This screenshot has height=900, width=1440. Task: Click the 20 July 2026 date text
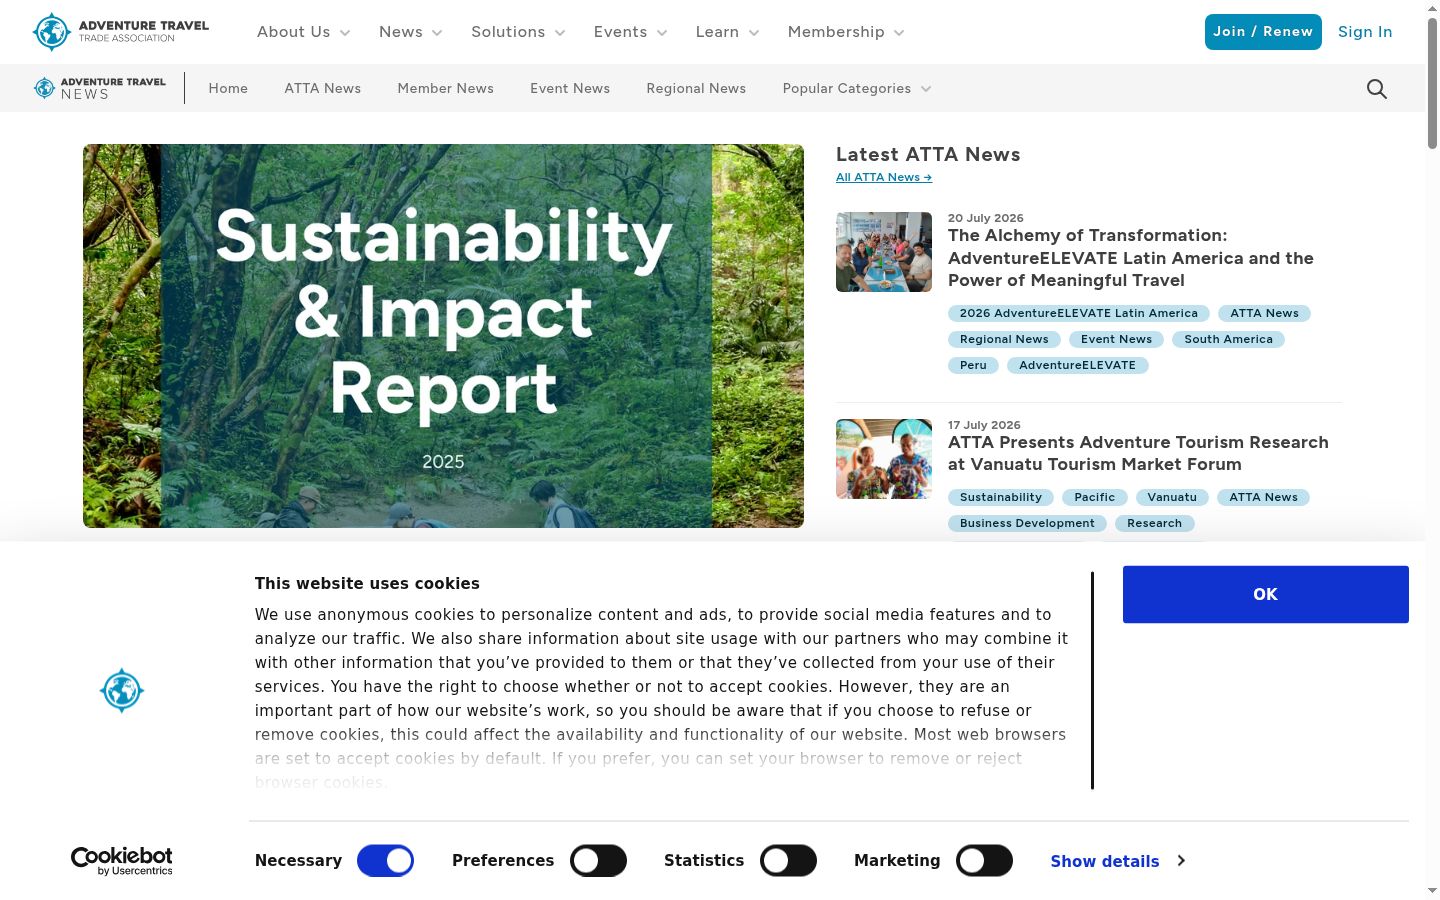click(986, 218)
